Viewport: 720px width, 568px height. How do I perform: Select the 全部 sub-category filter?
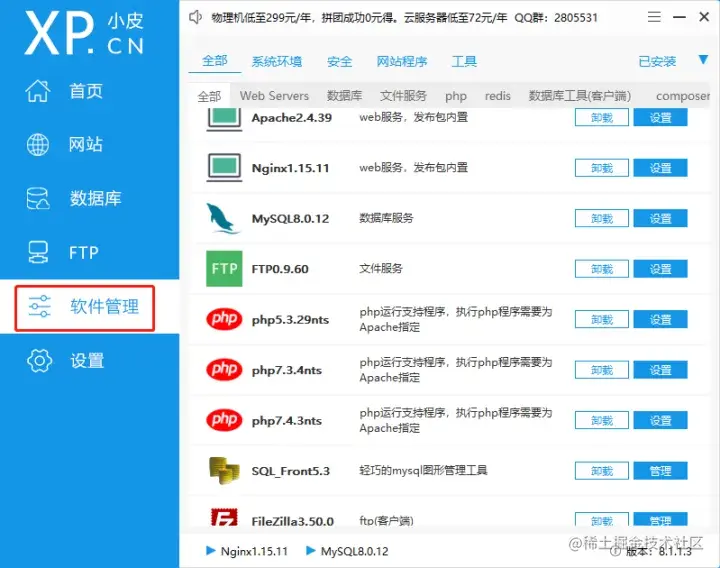(x=209, y=96)
